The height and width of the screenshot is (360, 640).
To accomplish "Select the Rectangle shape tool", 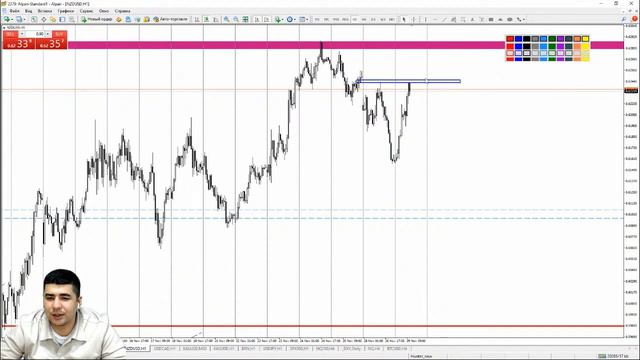I will coord(491,19).
